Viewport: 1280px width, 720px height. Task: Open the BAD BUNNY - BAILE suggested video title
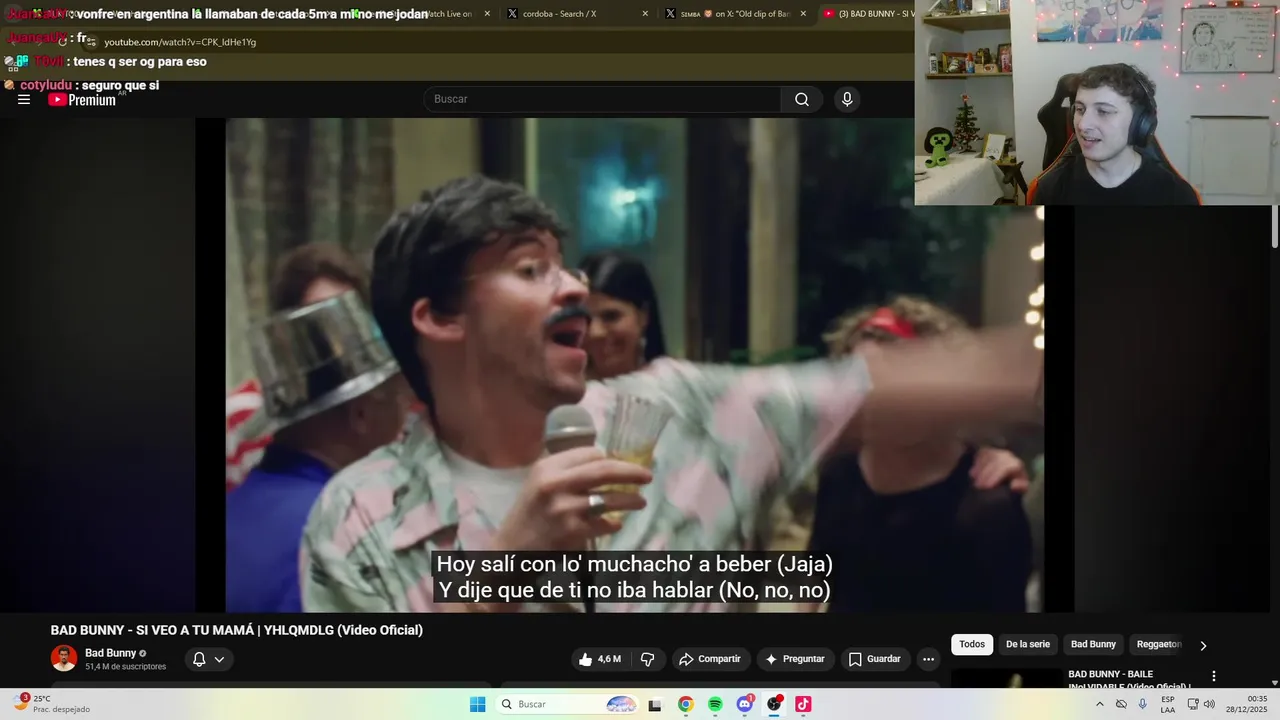coord(1129,679)
